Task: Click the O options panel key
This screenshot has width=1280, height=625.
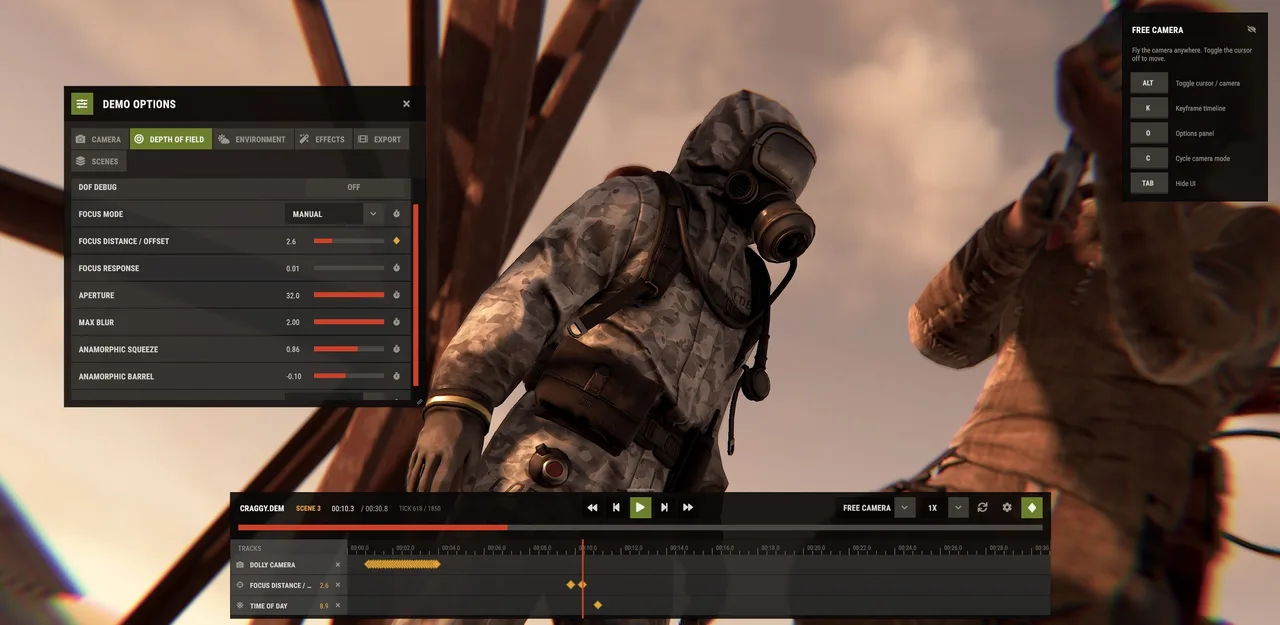Action: pyautogui.click(x=1149, y=133)
